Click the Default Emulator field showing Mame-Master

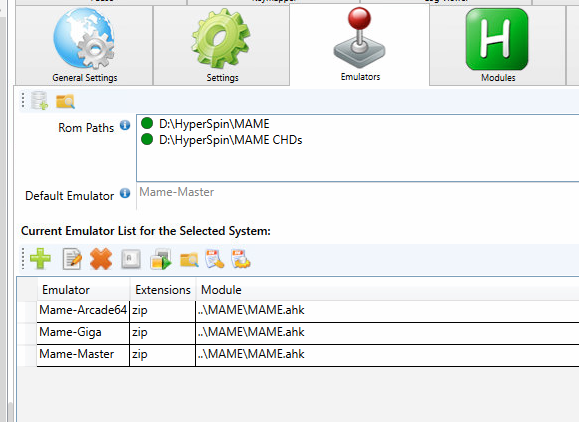[x=357, y=196]
